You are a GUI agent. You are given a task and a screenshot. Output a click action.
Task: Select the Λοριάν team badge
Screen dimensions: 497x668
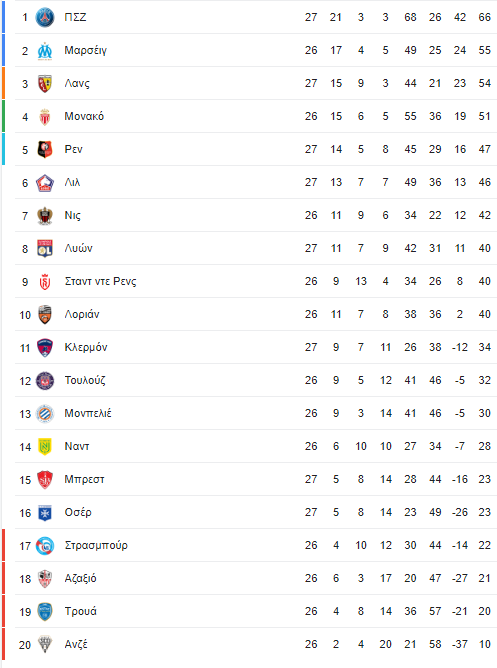tap(45, 315)
